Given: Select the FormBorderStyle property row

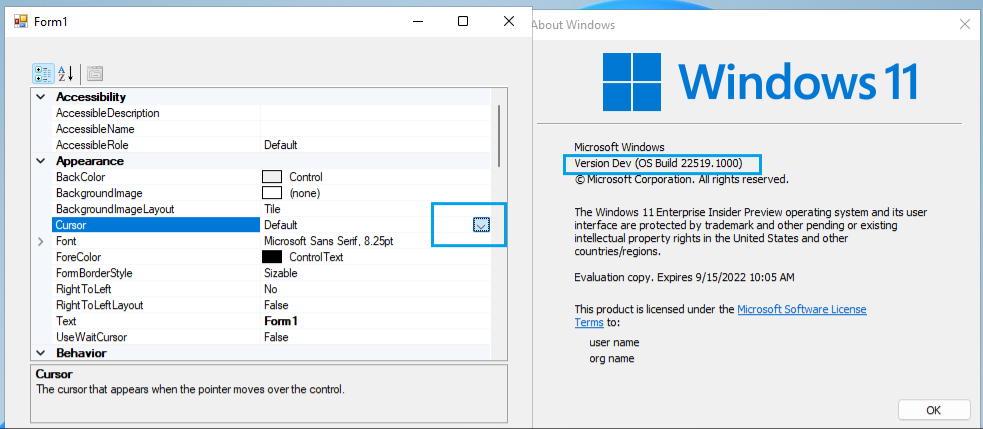Looking at the screenshot, I should click(x=271, y=273).
